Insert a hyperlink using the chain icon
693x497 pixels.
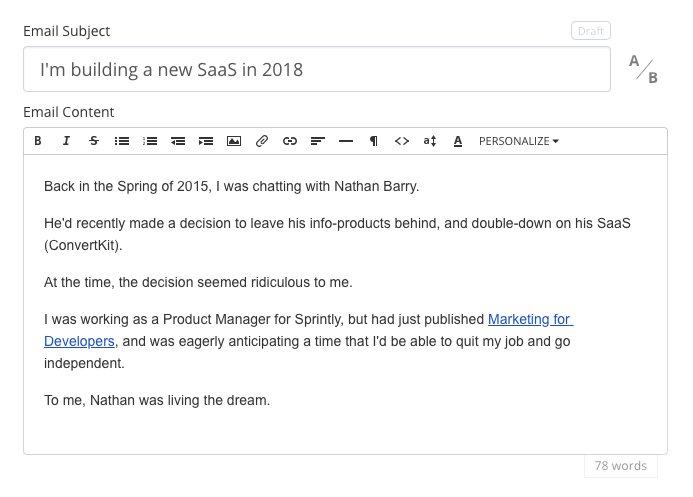coord(290,141)
